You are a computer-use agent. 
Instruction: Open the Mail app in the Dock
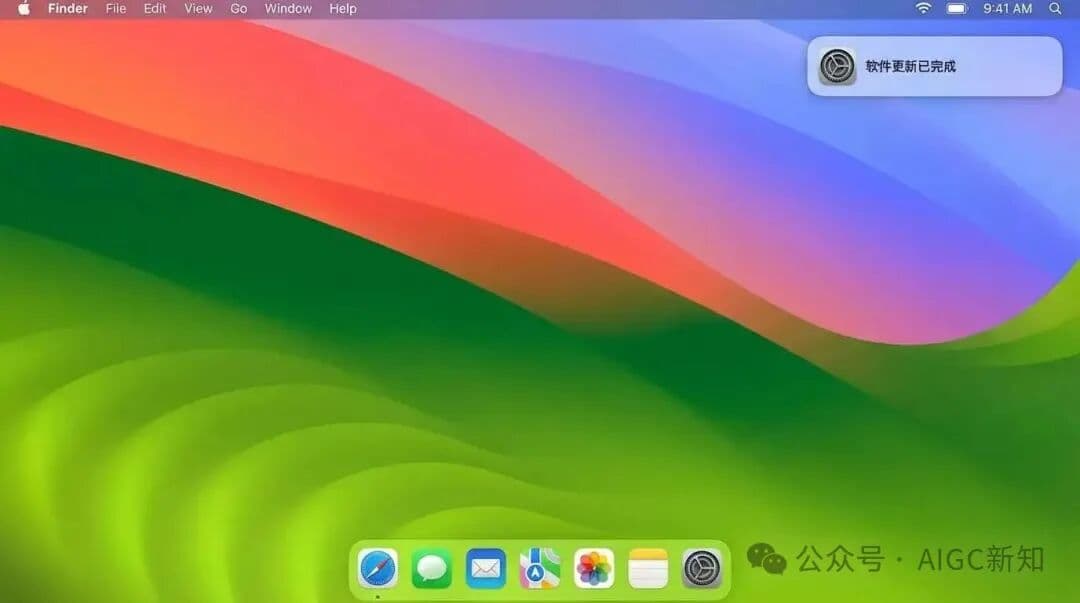485,567
